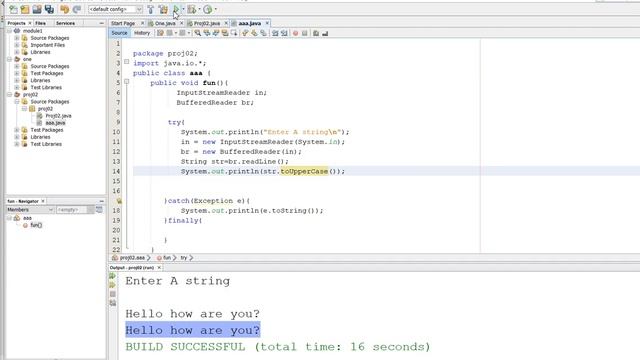Click the Undo toolbar icon
This screenshot has height=360, width=640.
[64, 9]
